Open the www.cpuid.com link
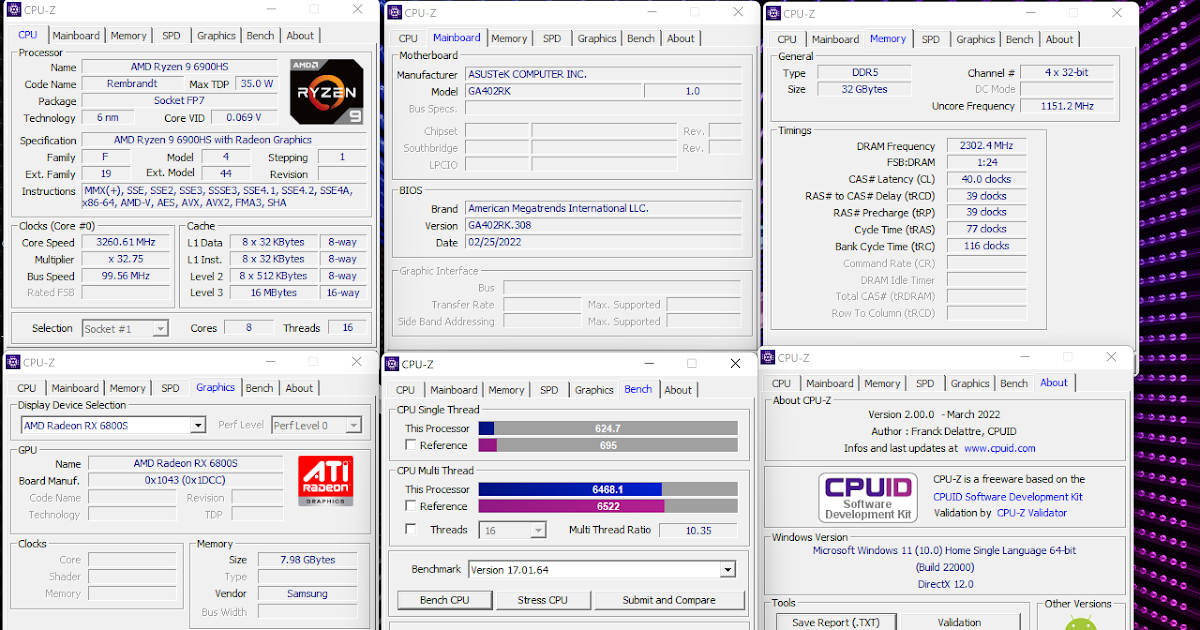This screenshot has height=630, width=1200. tap(999, 449)
